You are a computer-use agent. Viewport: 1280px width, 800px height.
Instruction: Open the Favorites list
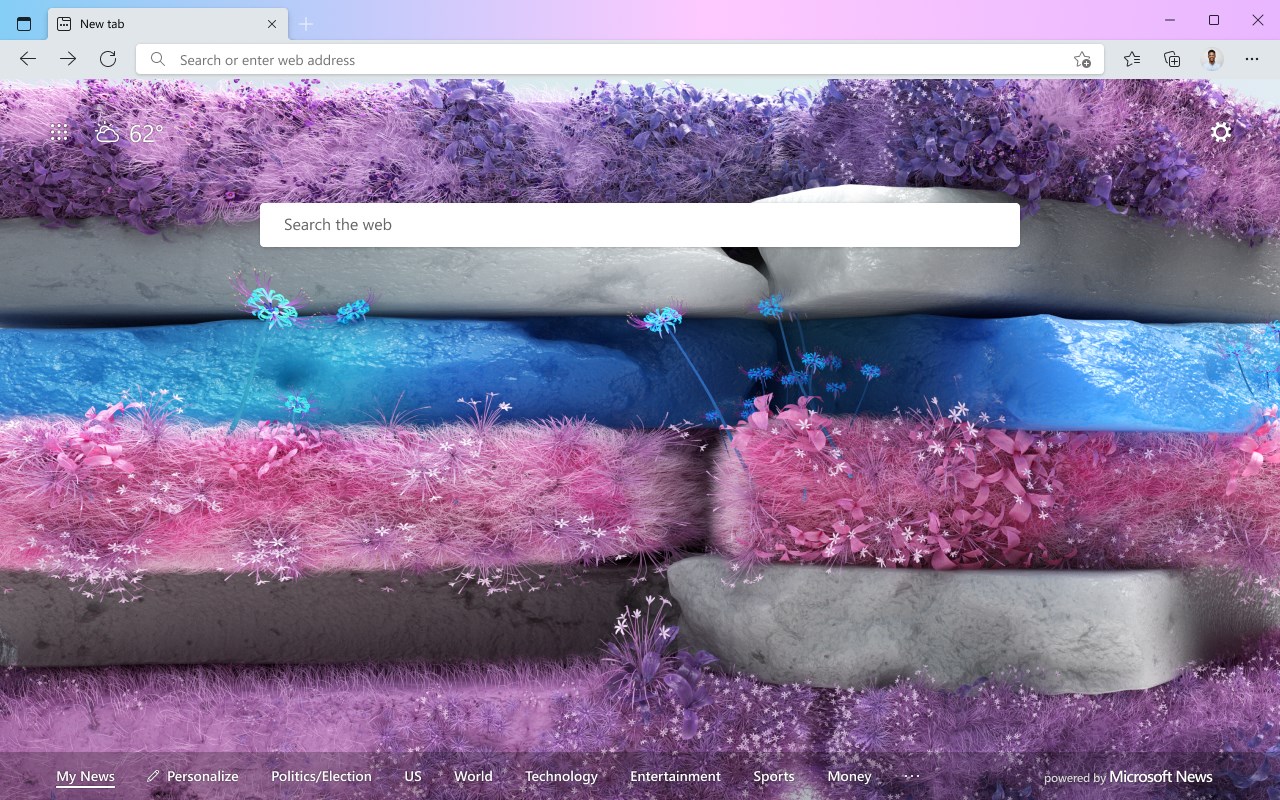point(1132,59)
